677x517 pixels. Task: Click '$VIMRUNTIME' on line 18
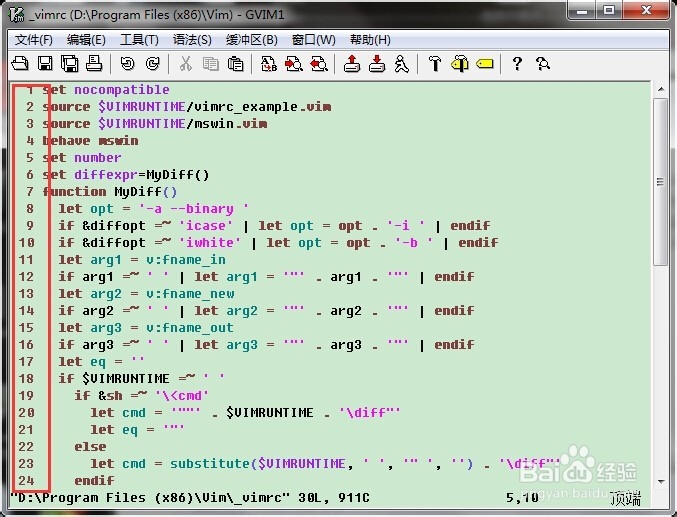tap(126, 379)
